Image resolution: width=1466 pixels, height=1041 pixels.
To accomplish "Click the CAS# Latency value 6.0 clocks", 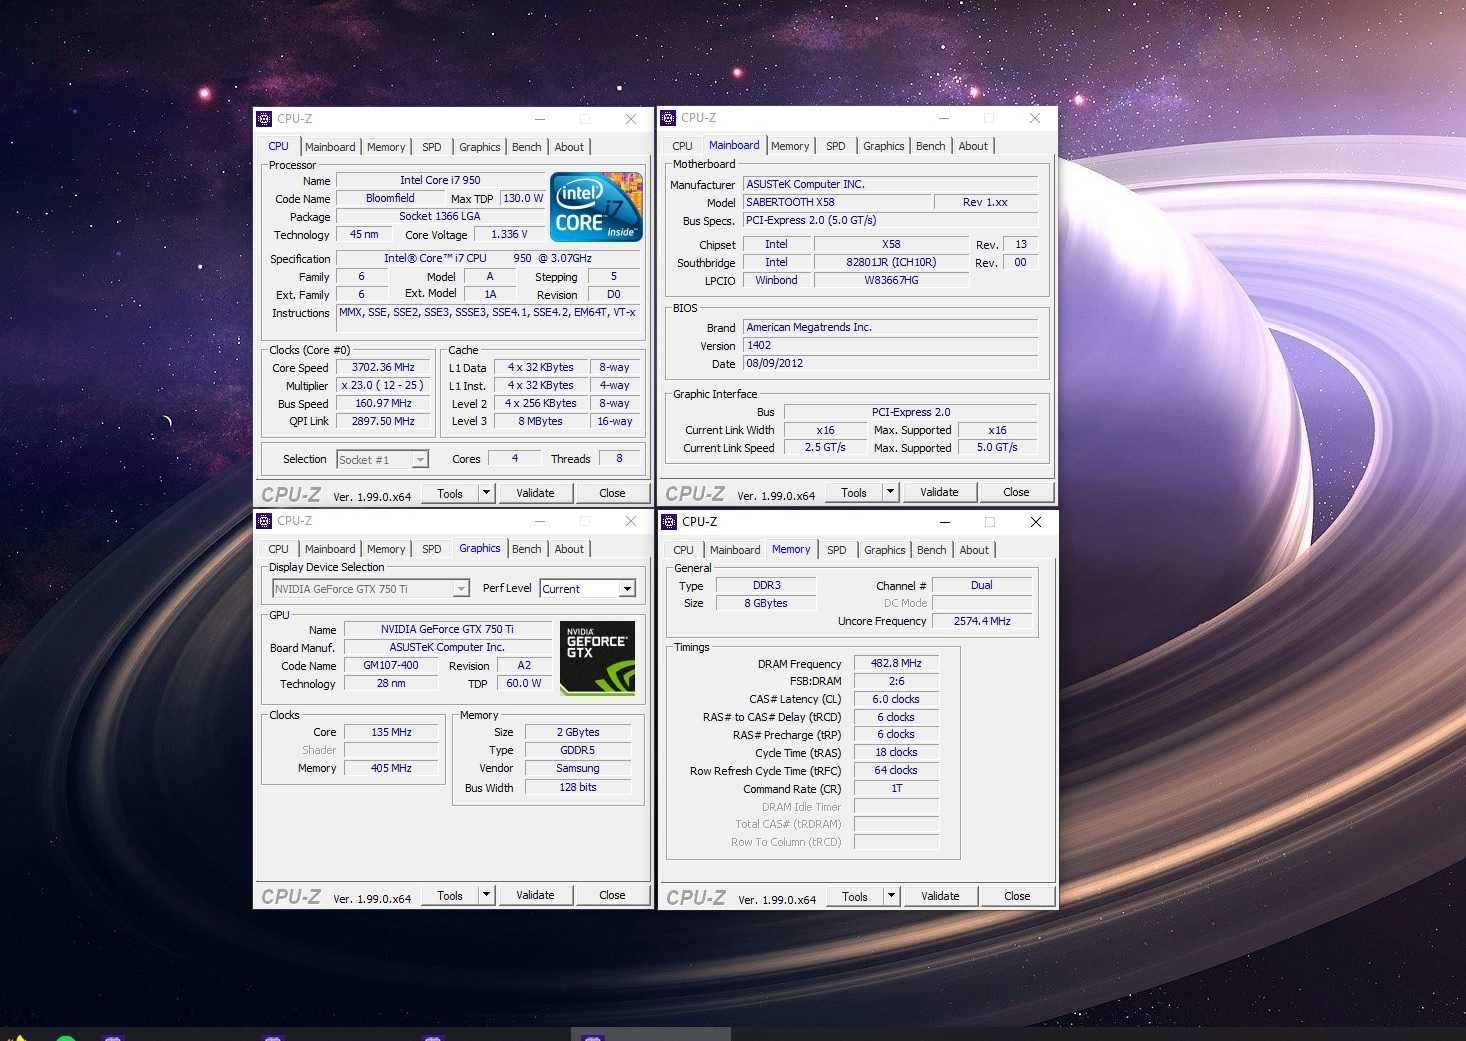I will [896, 700].
